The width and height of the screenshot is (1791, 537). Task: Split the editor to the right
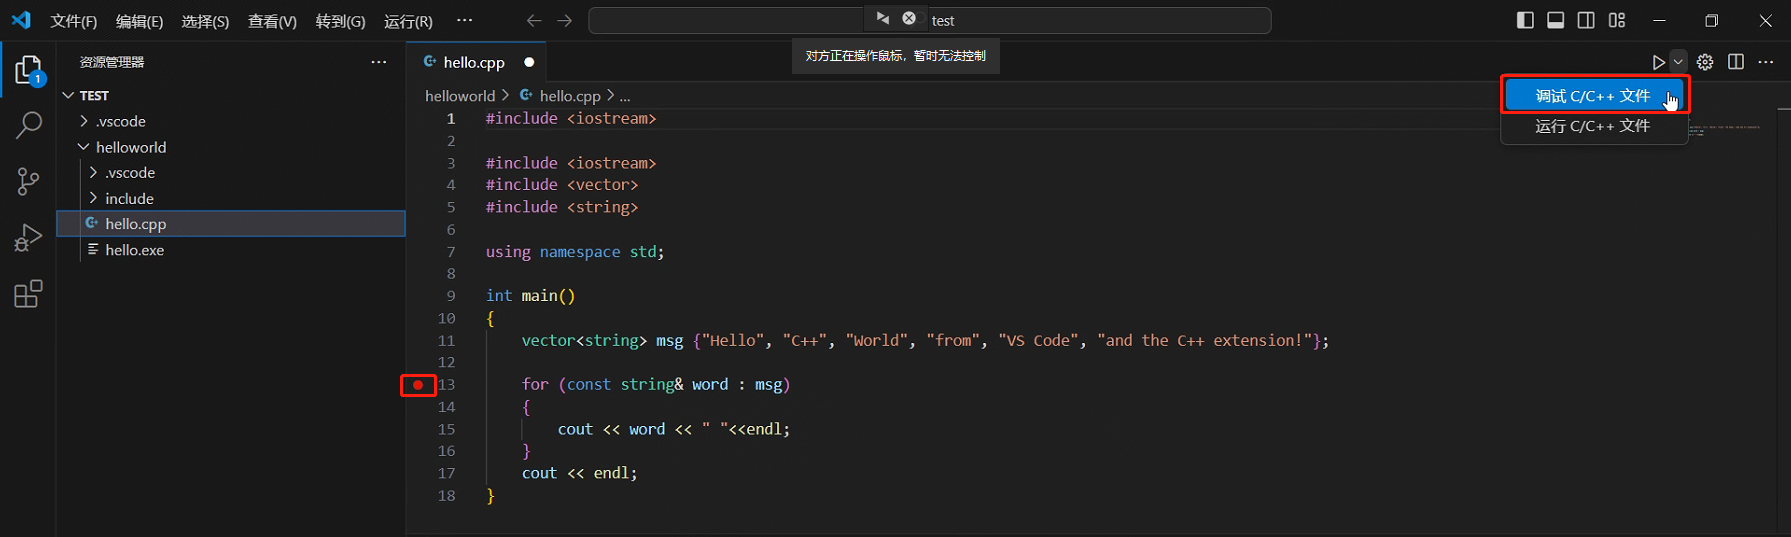pos(1736,62)
